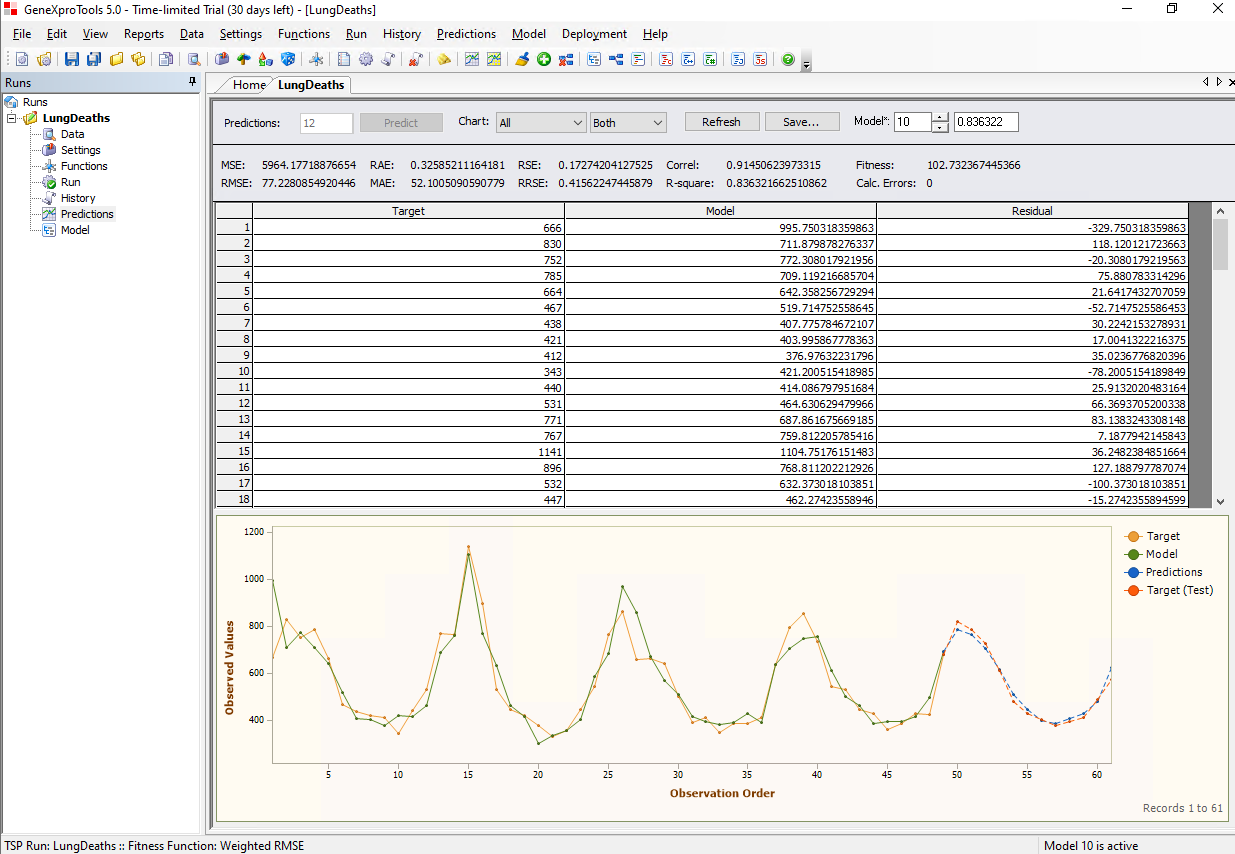Click the Save... button
This screenshot has width=1235, height=854.
(803, 122)
